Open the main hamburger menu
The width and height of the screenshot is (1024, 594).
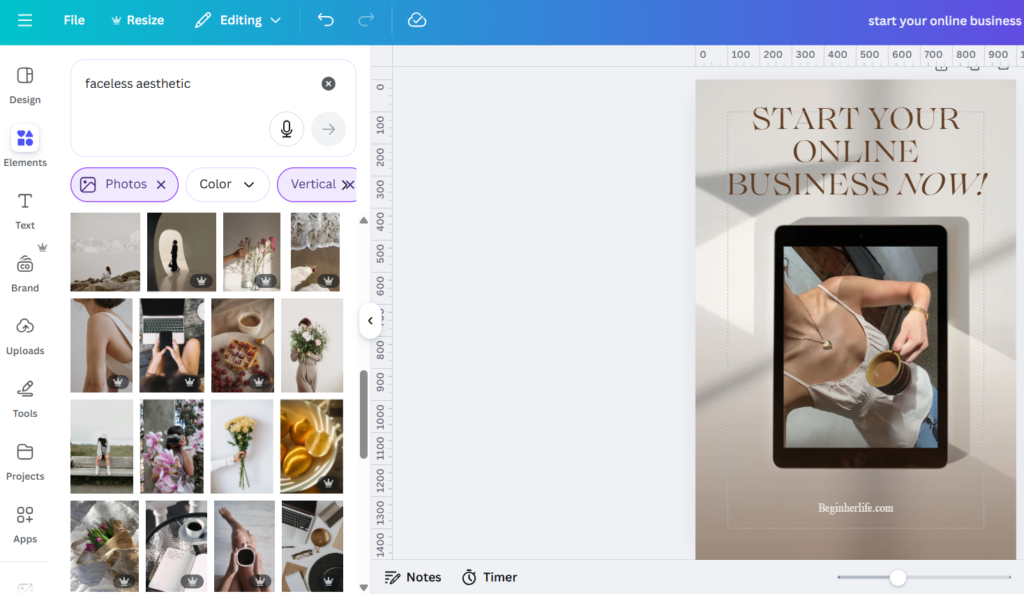tap(25, 20)
